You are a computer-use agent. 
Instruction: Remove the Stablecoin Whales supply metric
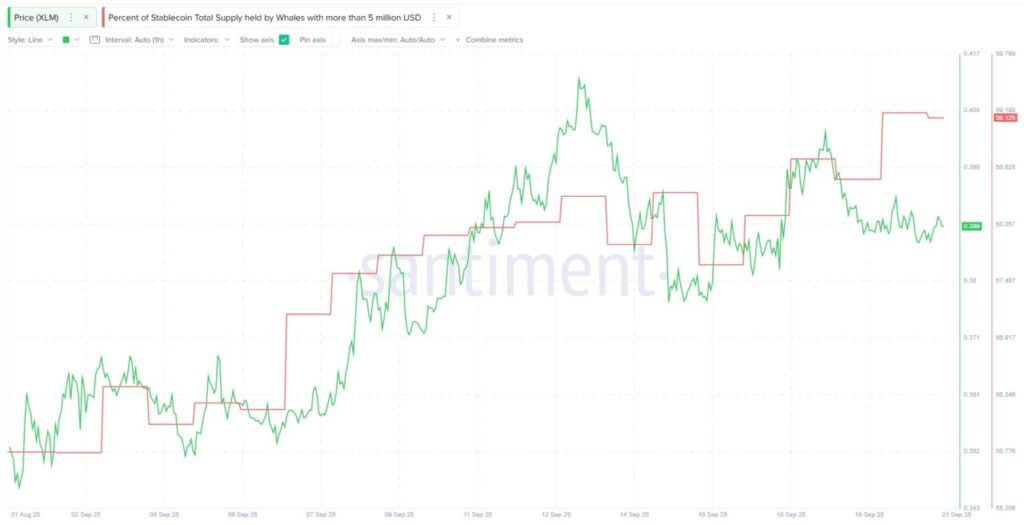[x=449, y=17]
